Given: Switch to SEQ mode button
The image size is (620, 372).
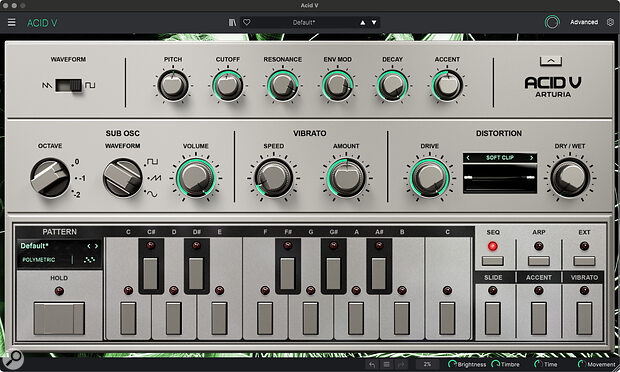Looking at the screenshot, I should point(493,261).
